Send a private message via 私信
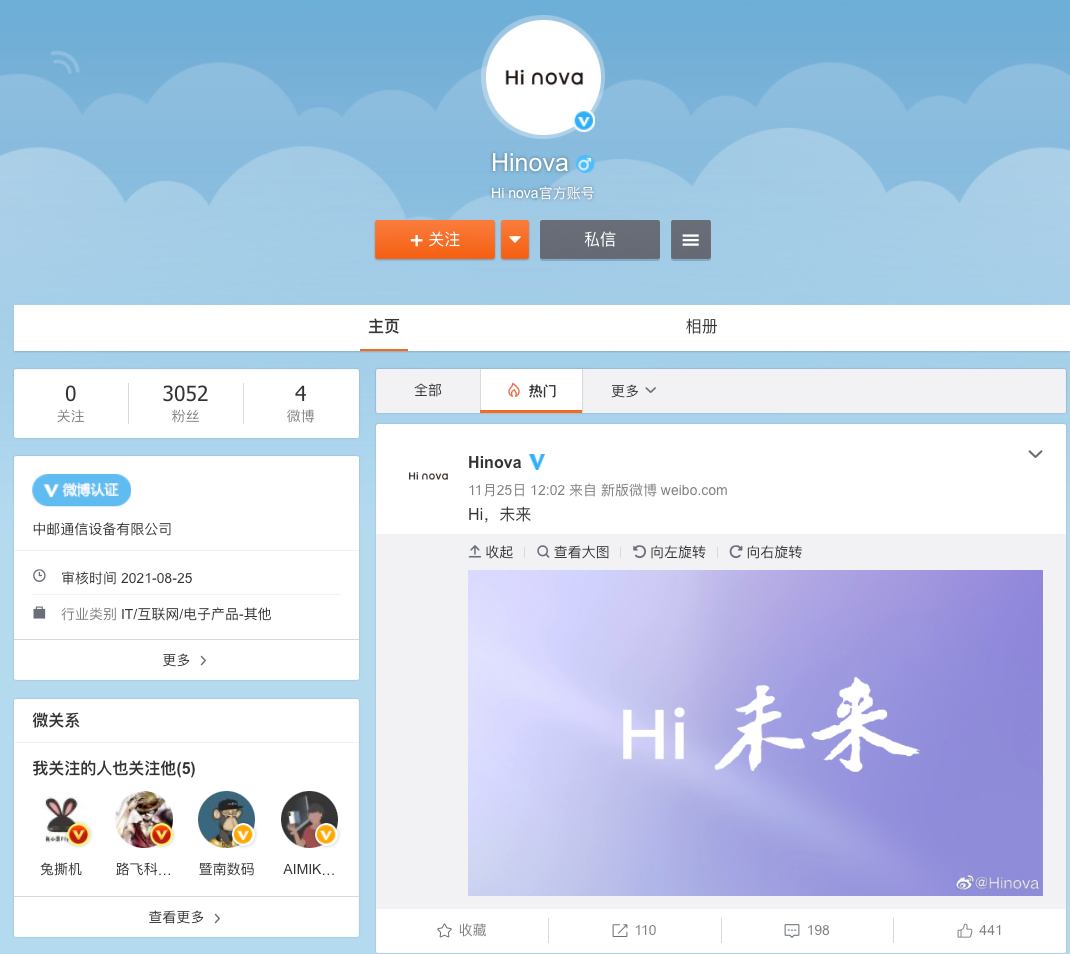The width and height of the screenshot is (1070, 954). coord(600,240)
